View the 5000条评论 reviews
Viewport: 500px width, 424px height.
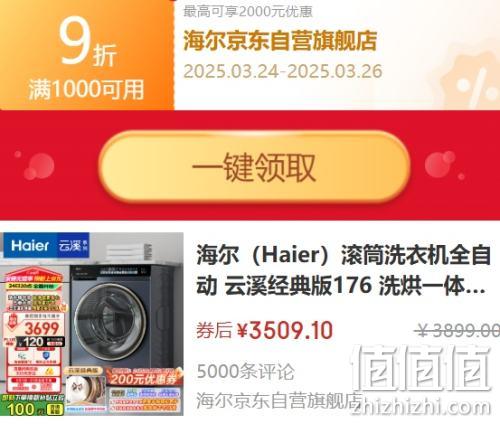pos(245,371)
